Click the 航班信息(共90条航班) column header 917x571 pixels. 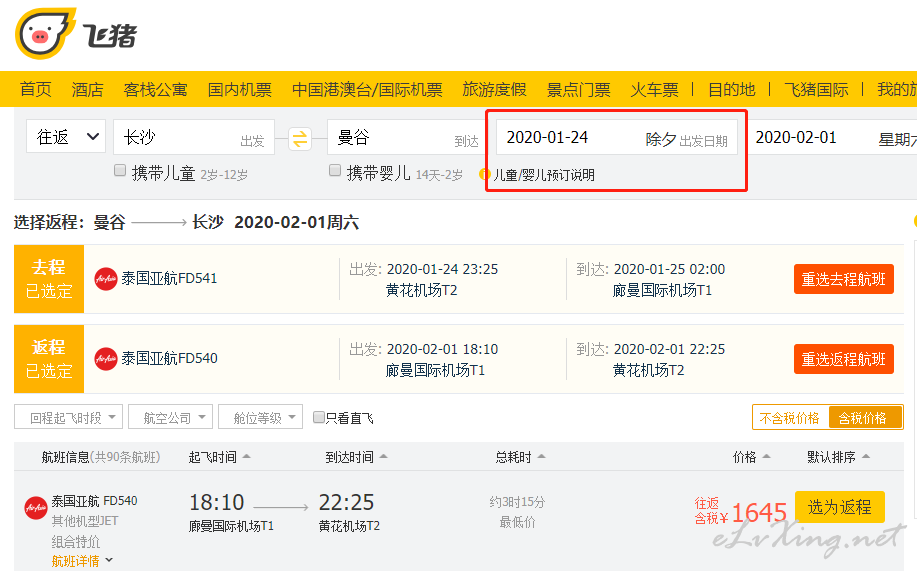[101, 457]
